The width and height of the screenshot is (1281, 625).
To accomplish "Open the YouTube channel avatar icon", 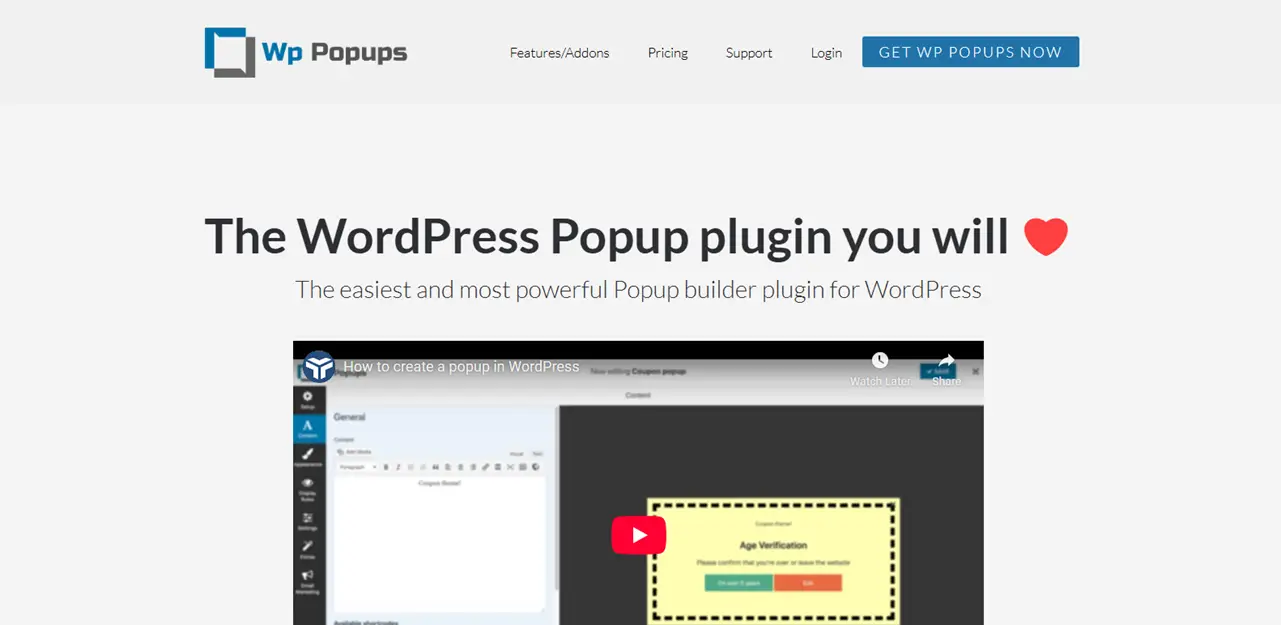I will [318, 366].
